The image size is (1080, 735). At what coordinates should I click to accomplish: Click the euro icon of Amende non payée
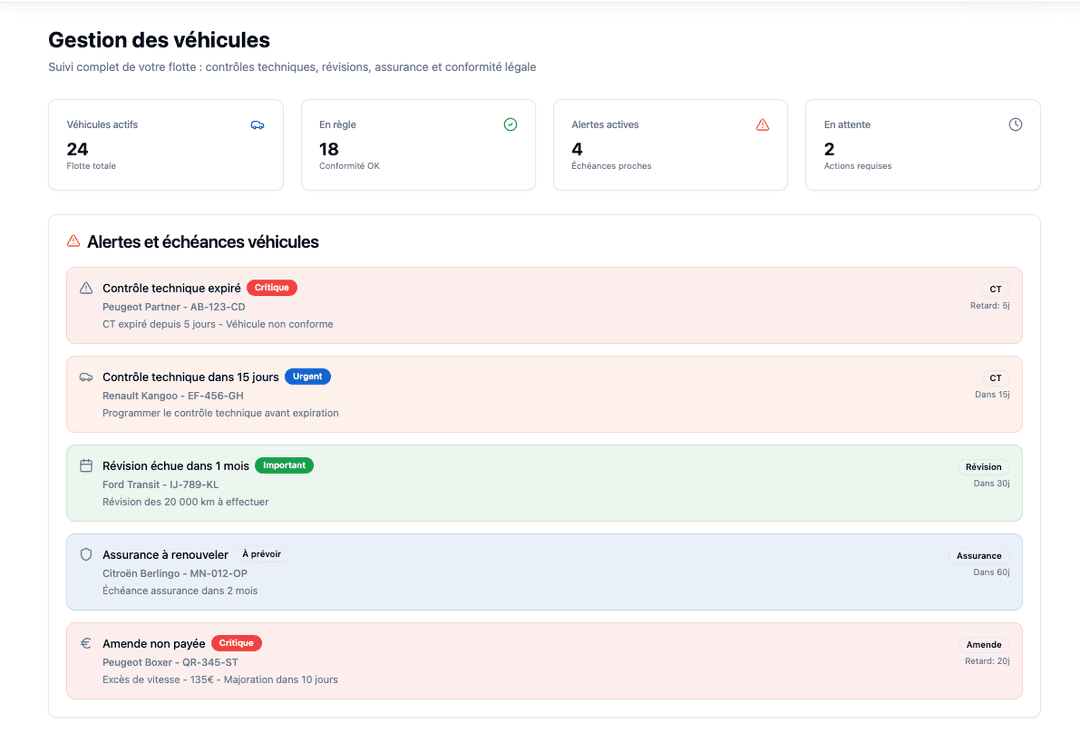pos(86,644)
